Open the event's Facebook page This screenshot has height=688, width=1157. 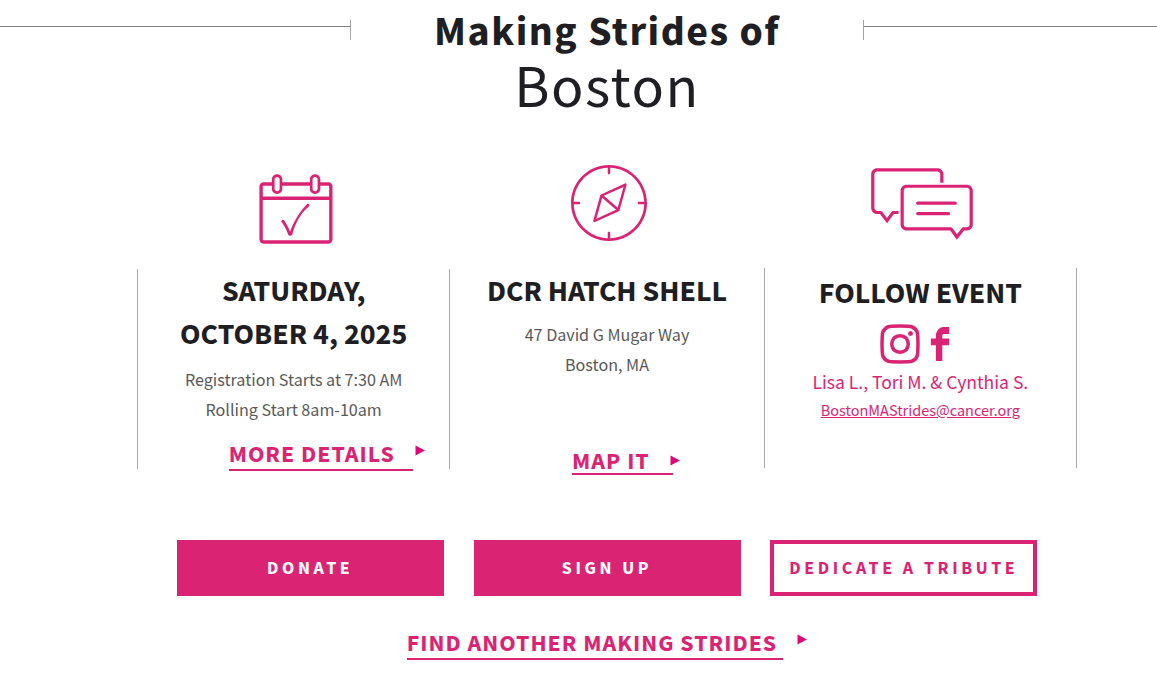pos(940,344)
